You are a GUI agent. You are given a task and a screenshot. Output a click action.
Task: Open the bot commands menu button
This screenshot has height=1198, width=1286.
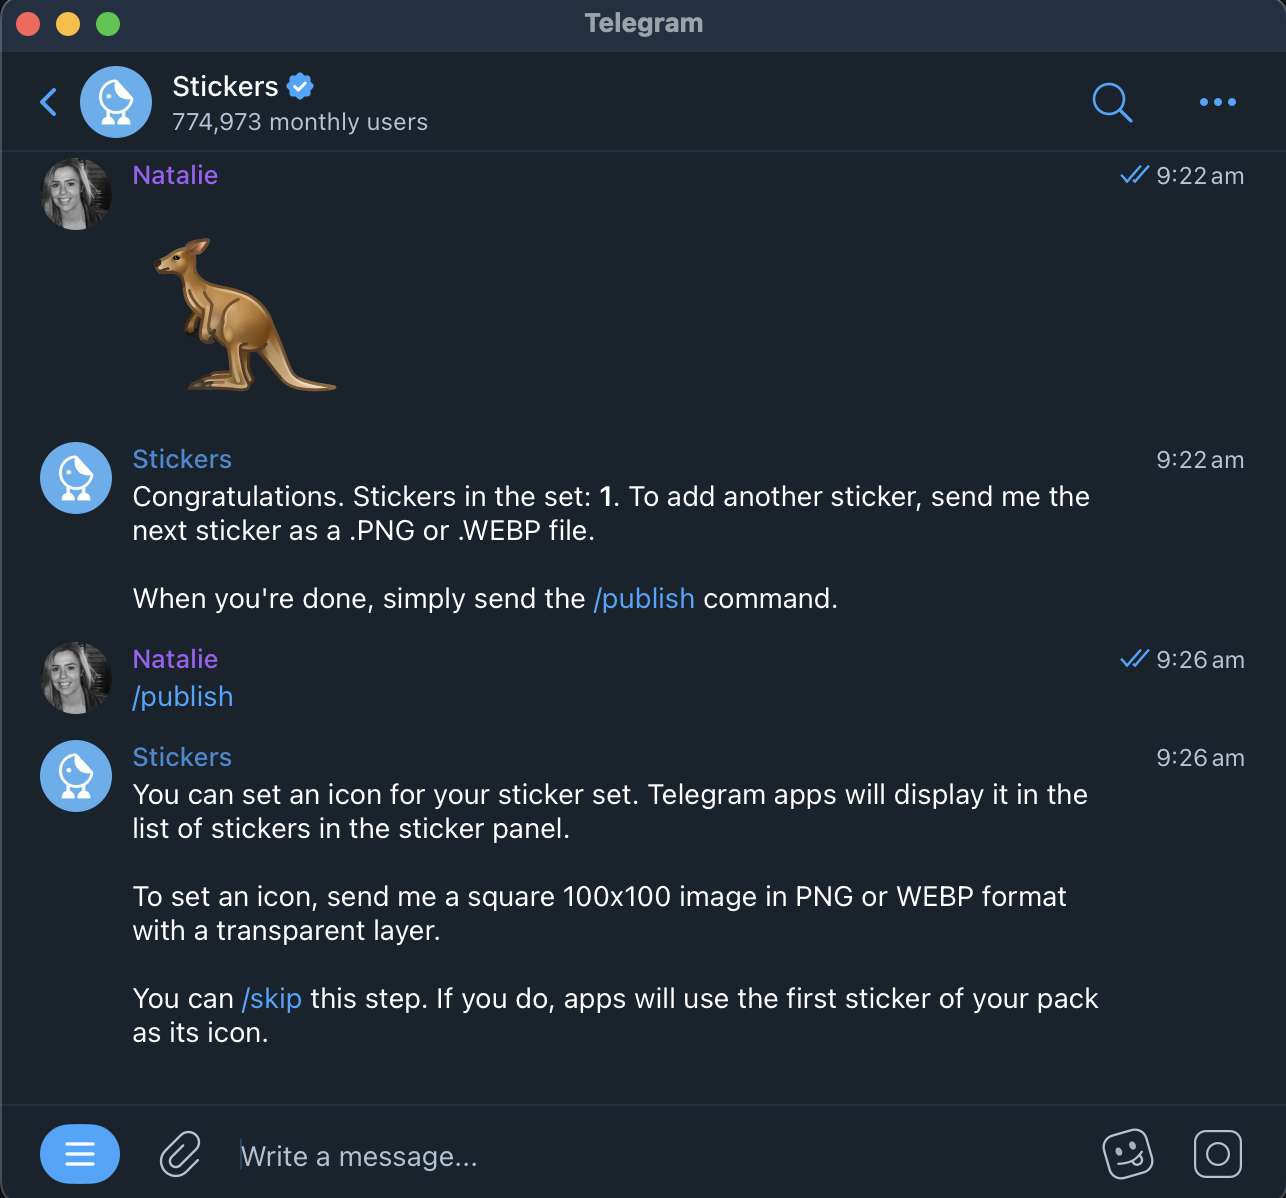(80, 1155)
